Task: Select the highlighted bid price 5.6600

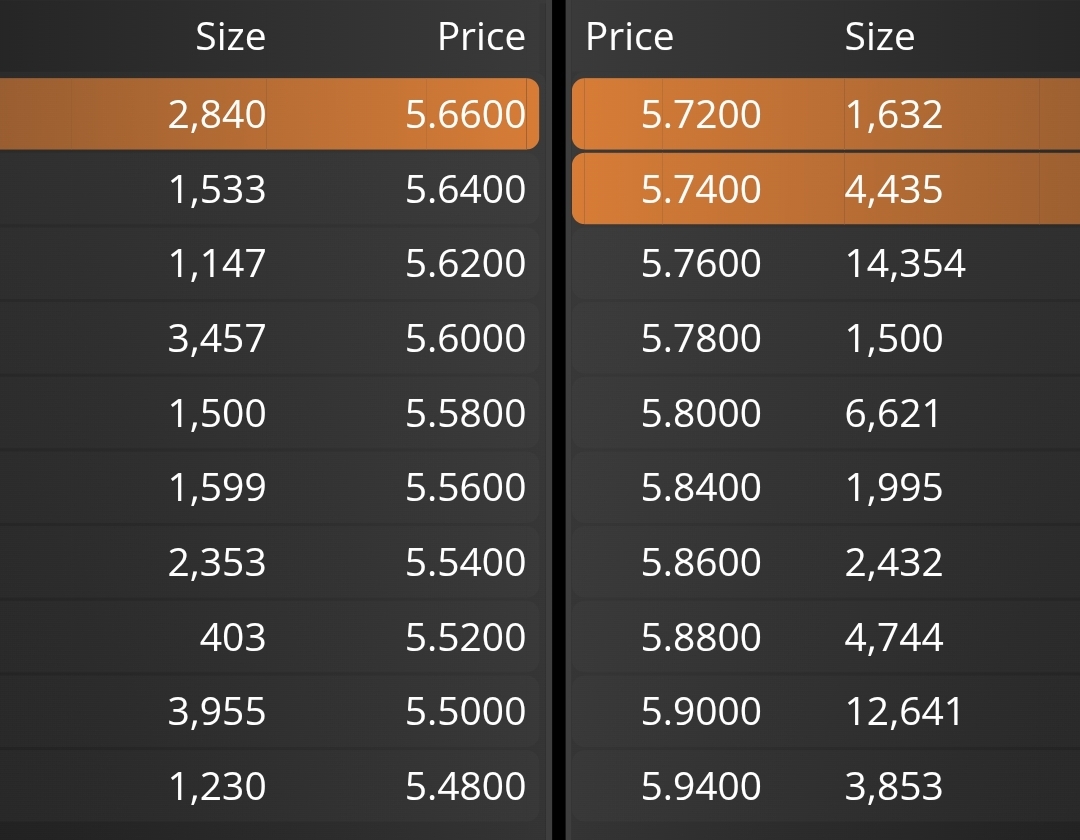Action: tap(466, 114)
